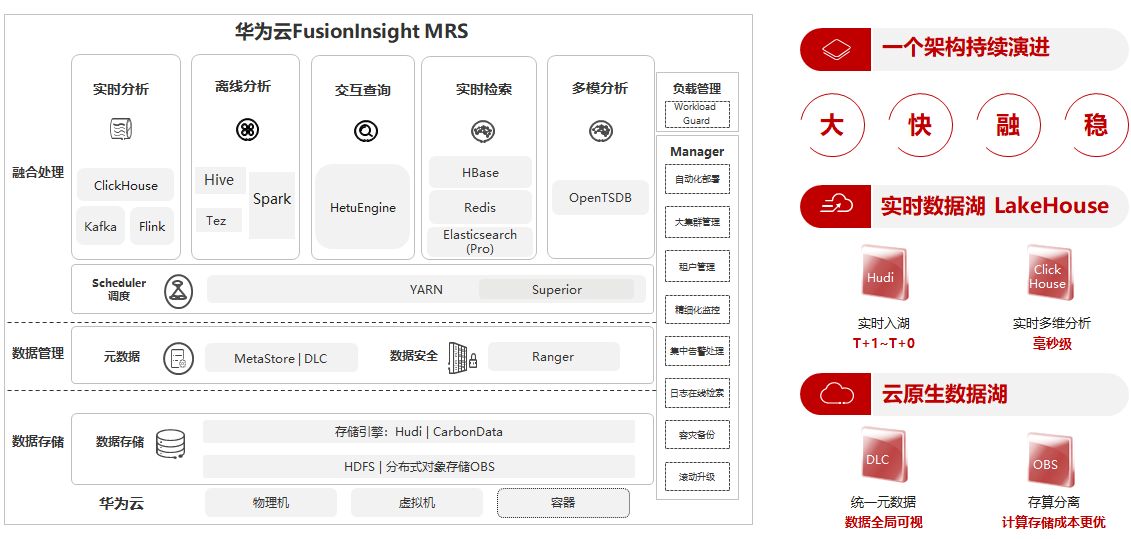Select the Elasticsearch (Pro) box
Image resolution: width=1131 pixels, height=539 pixels.
click(x=480, y=242)
